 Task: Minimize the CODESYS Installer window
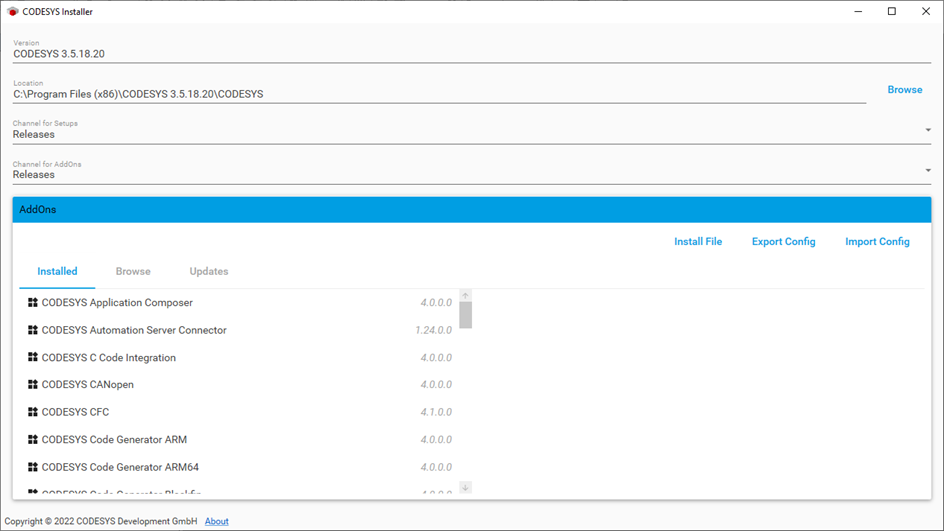click(859, 11)
